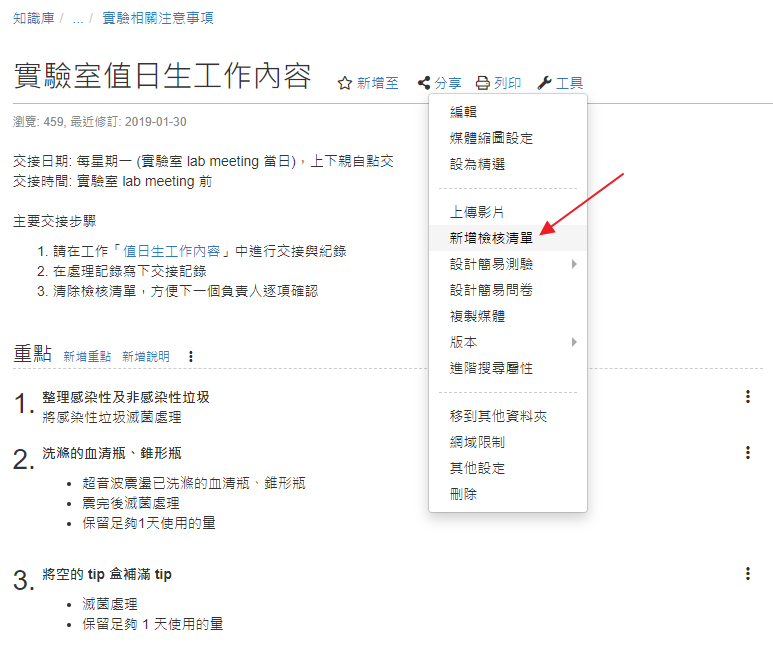The width and height of the screenshot is (773, 650).
Task: Click the star icon next to 新增至
Action: 344,84
